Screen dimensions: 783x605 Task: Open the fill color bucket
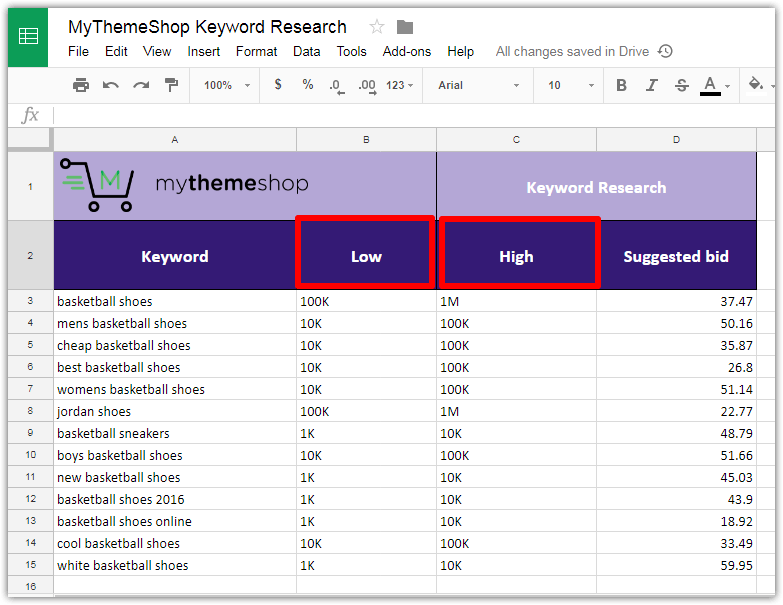[x=757, y=84]
